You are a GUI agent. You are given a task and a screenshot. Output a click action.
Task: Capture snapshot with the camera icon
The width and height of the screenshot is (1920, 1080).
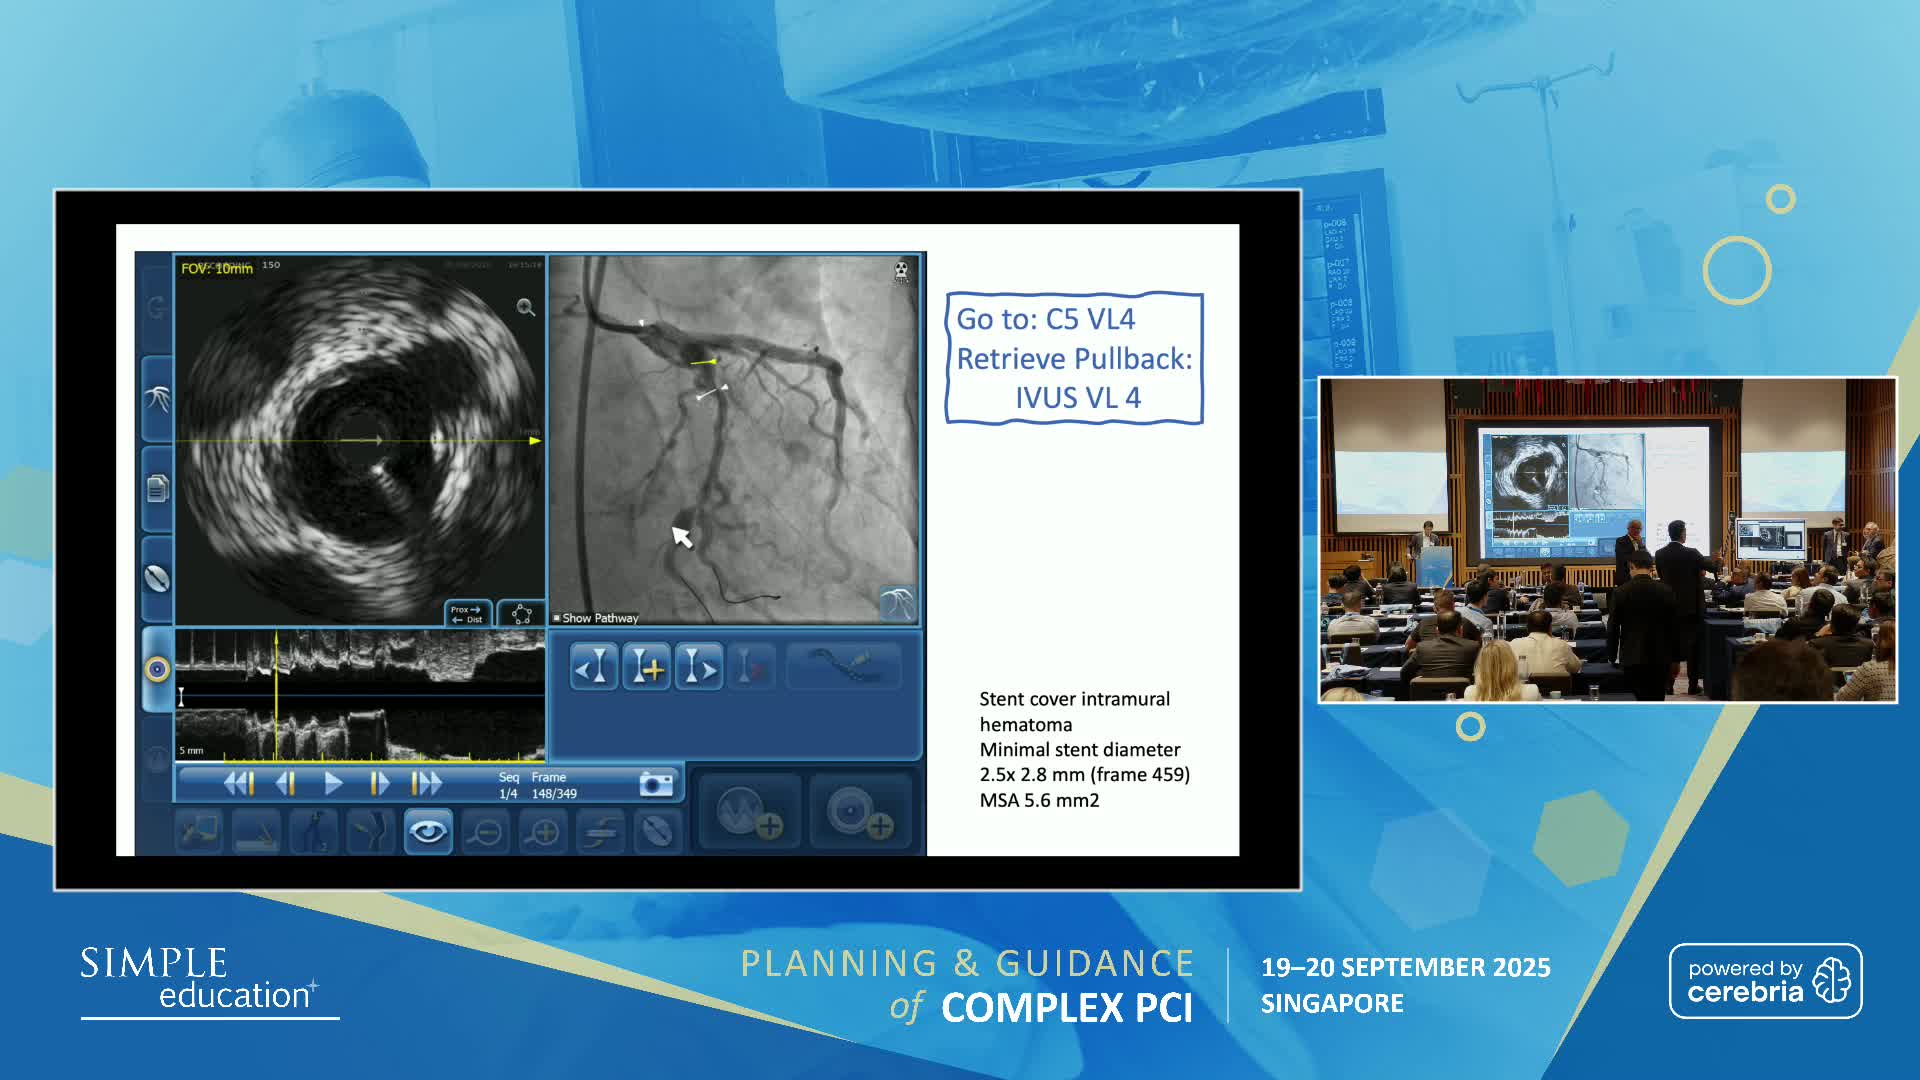click(656, 784)
